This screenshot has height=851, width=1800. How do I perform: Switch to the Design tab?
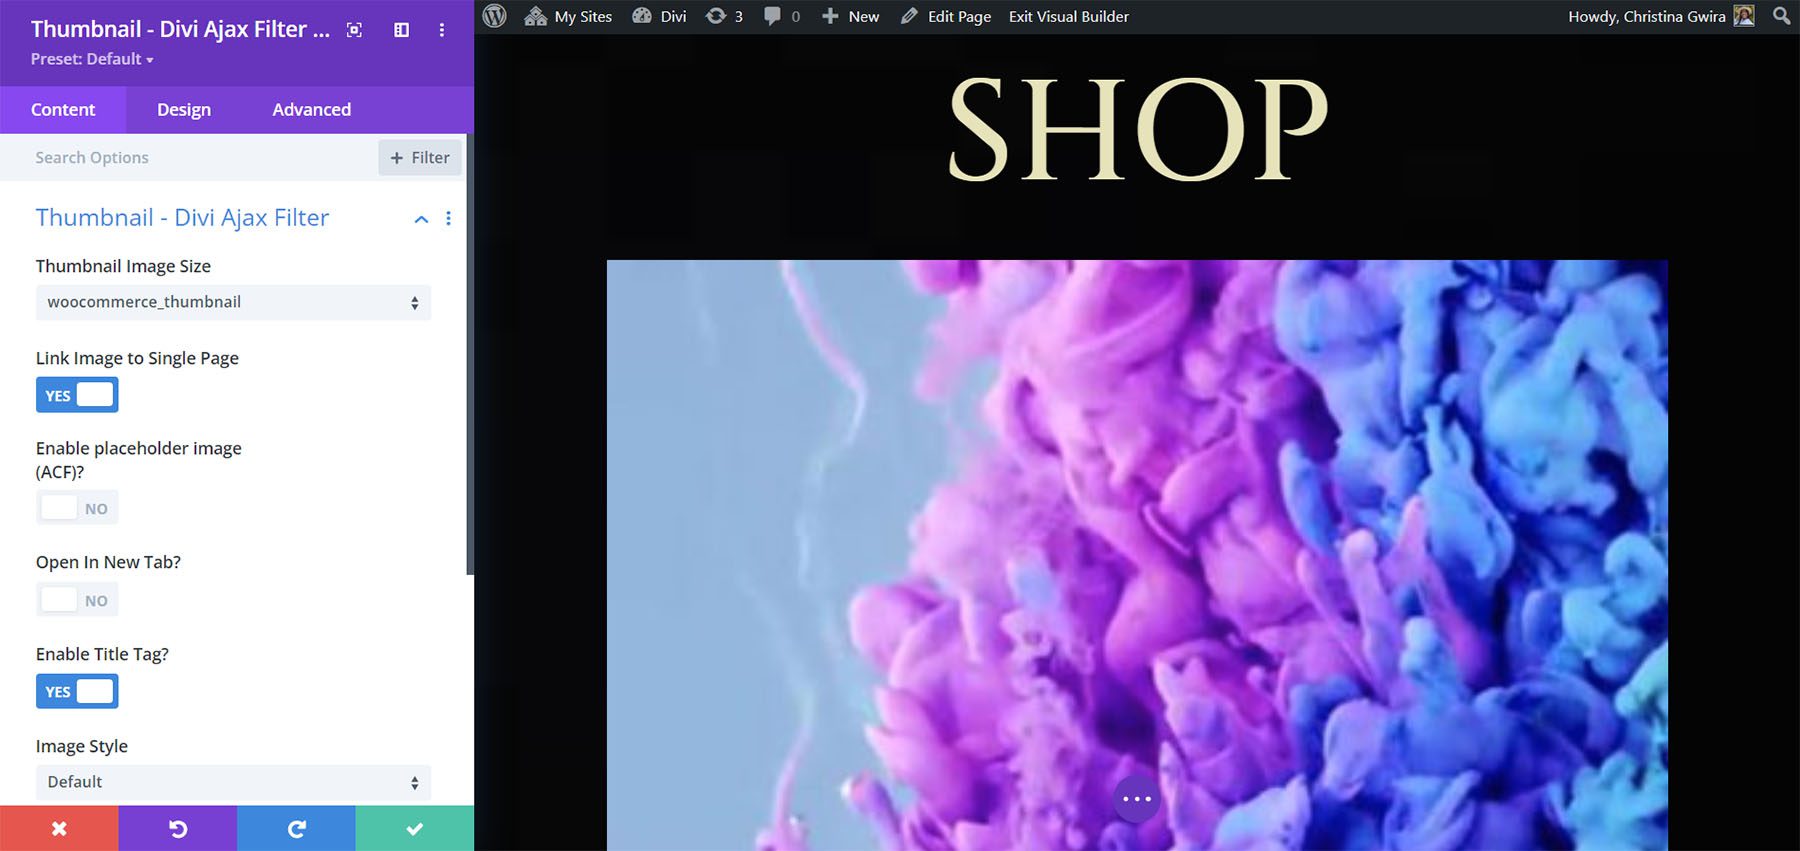184,110
